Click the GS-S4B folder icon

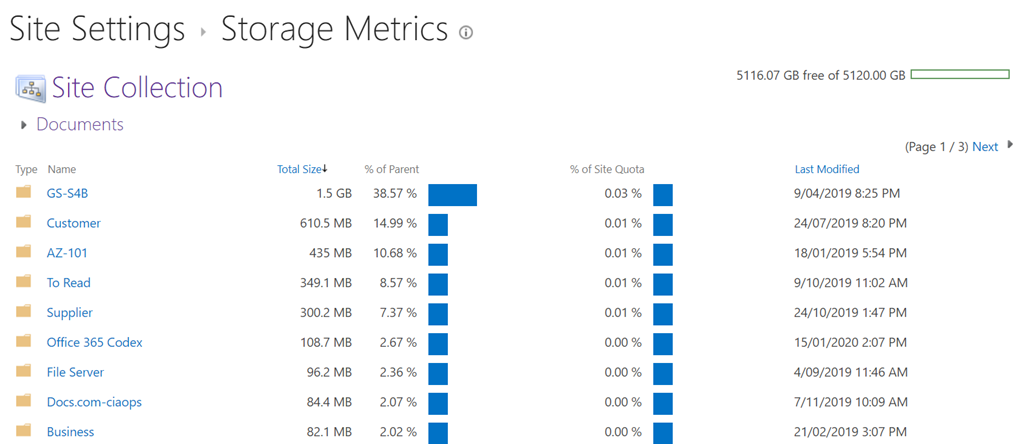click(x=24, y=193)
